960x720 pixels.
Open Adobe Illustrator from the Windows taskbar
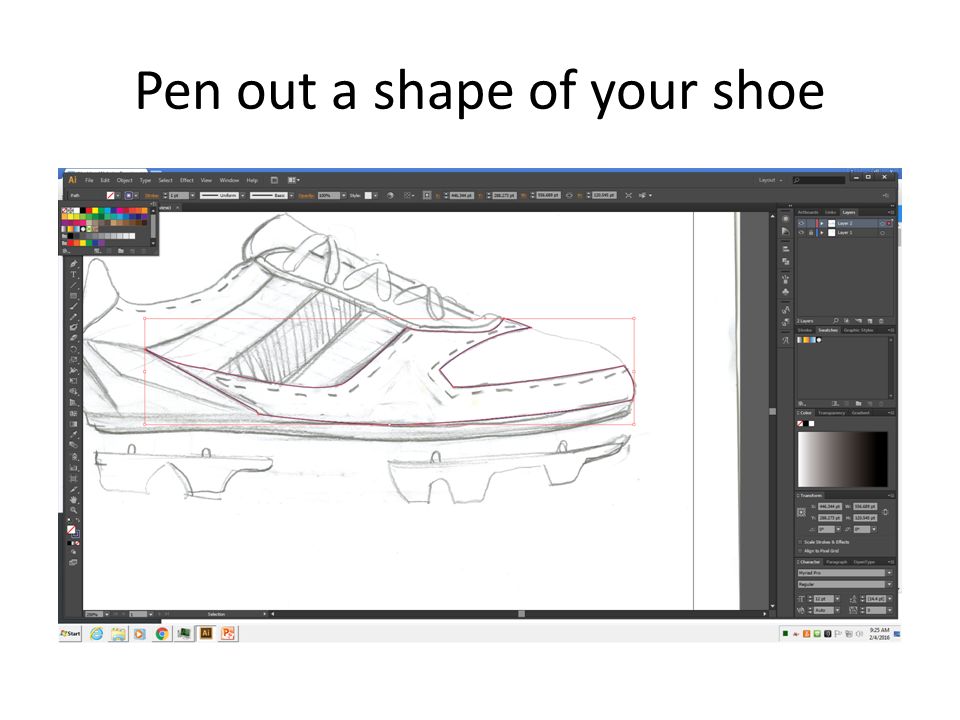click(206, 633)
